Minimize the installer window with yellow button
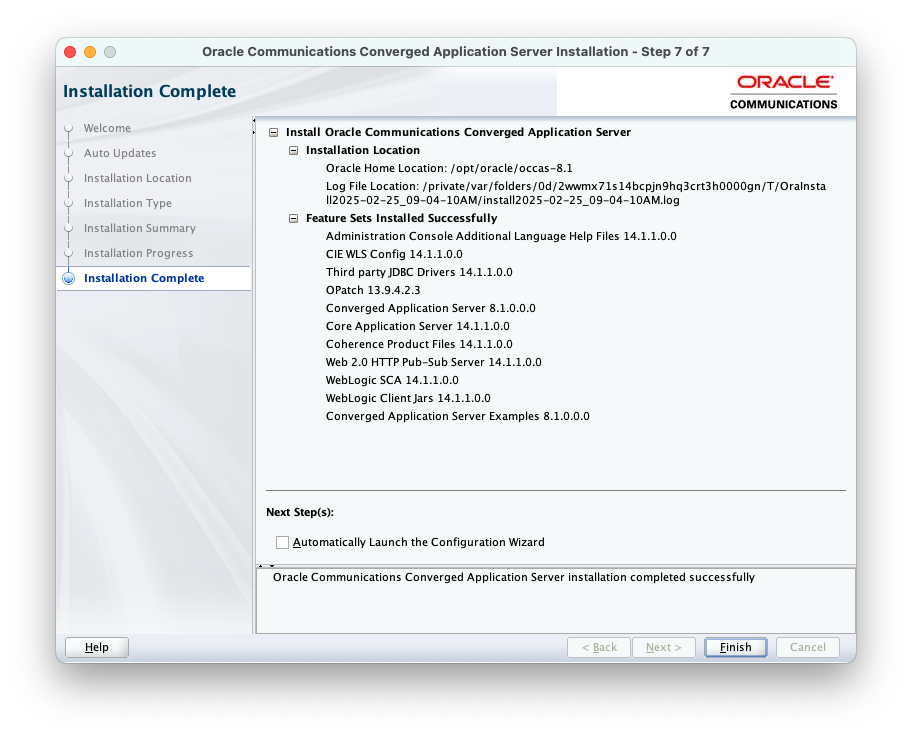 tap(90, 52)
